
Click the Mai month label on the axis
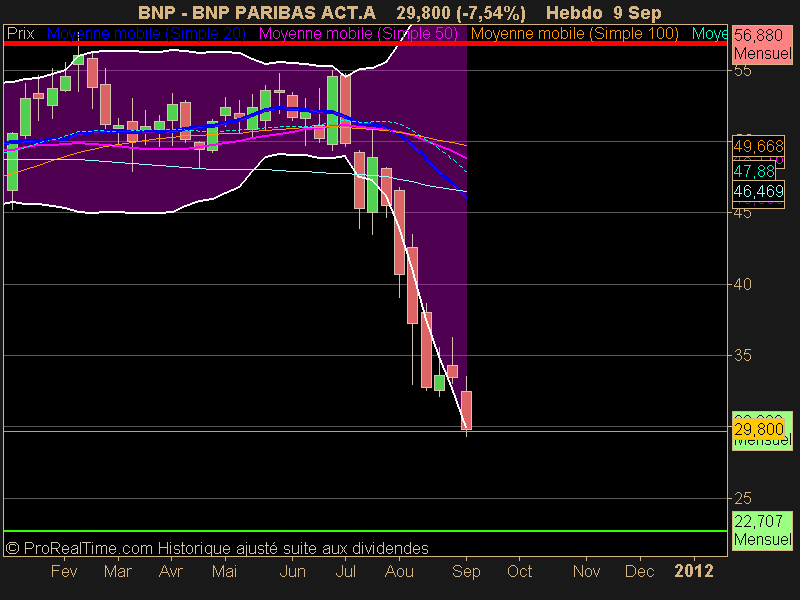point(224,571)
